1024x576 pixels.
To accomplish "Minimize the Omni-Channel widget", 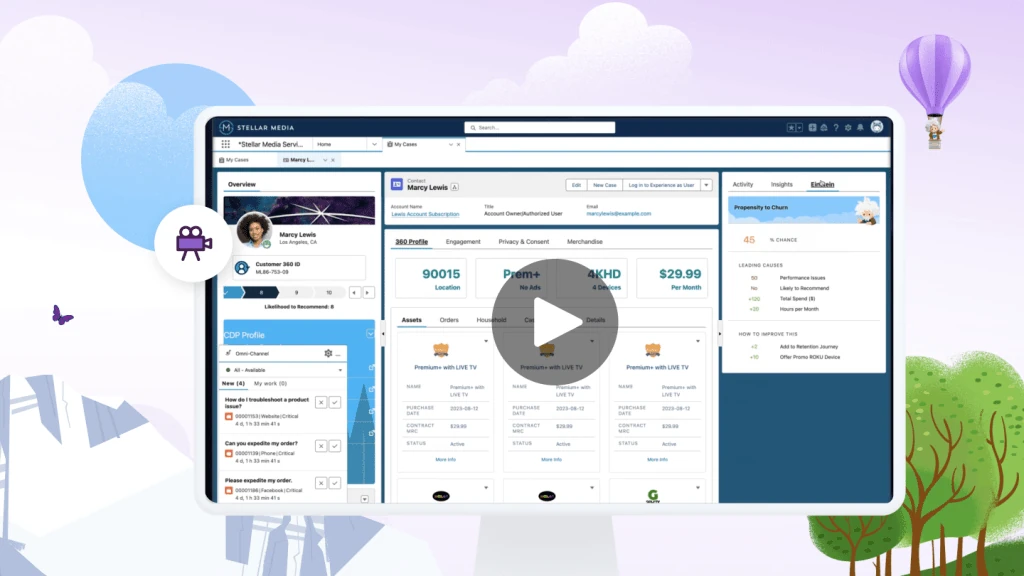I will (338, 353).
